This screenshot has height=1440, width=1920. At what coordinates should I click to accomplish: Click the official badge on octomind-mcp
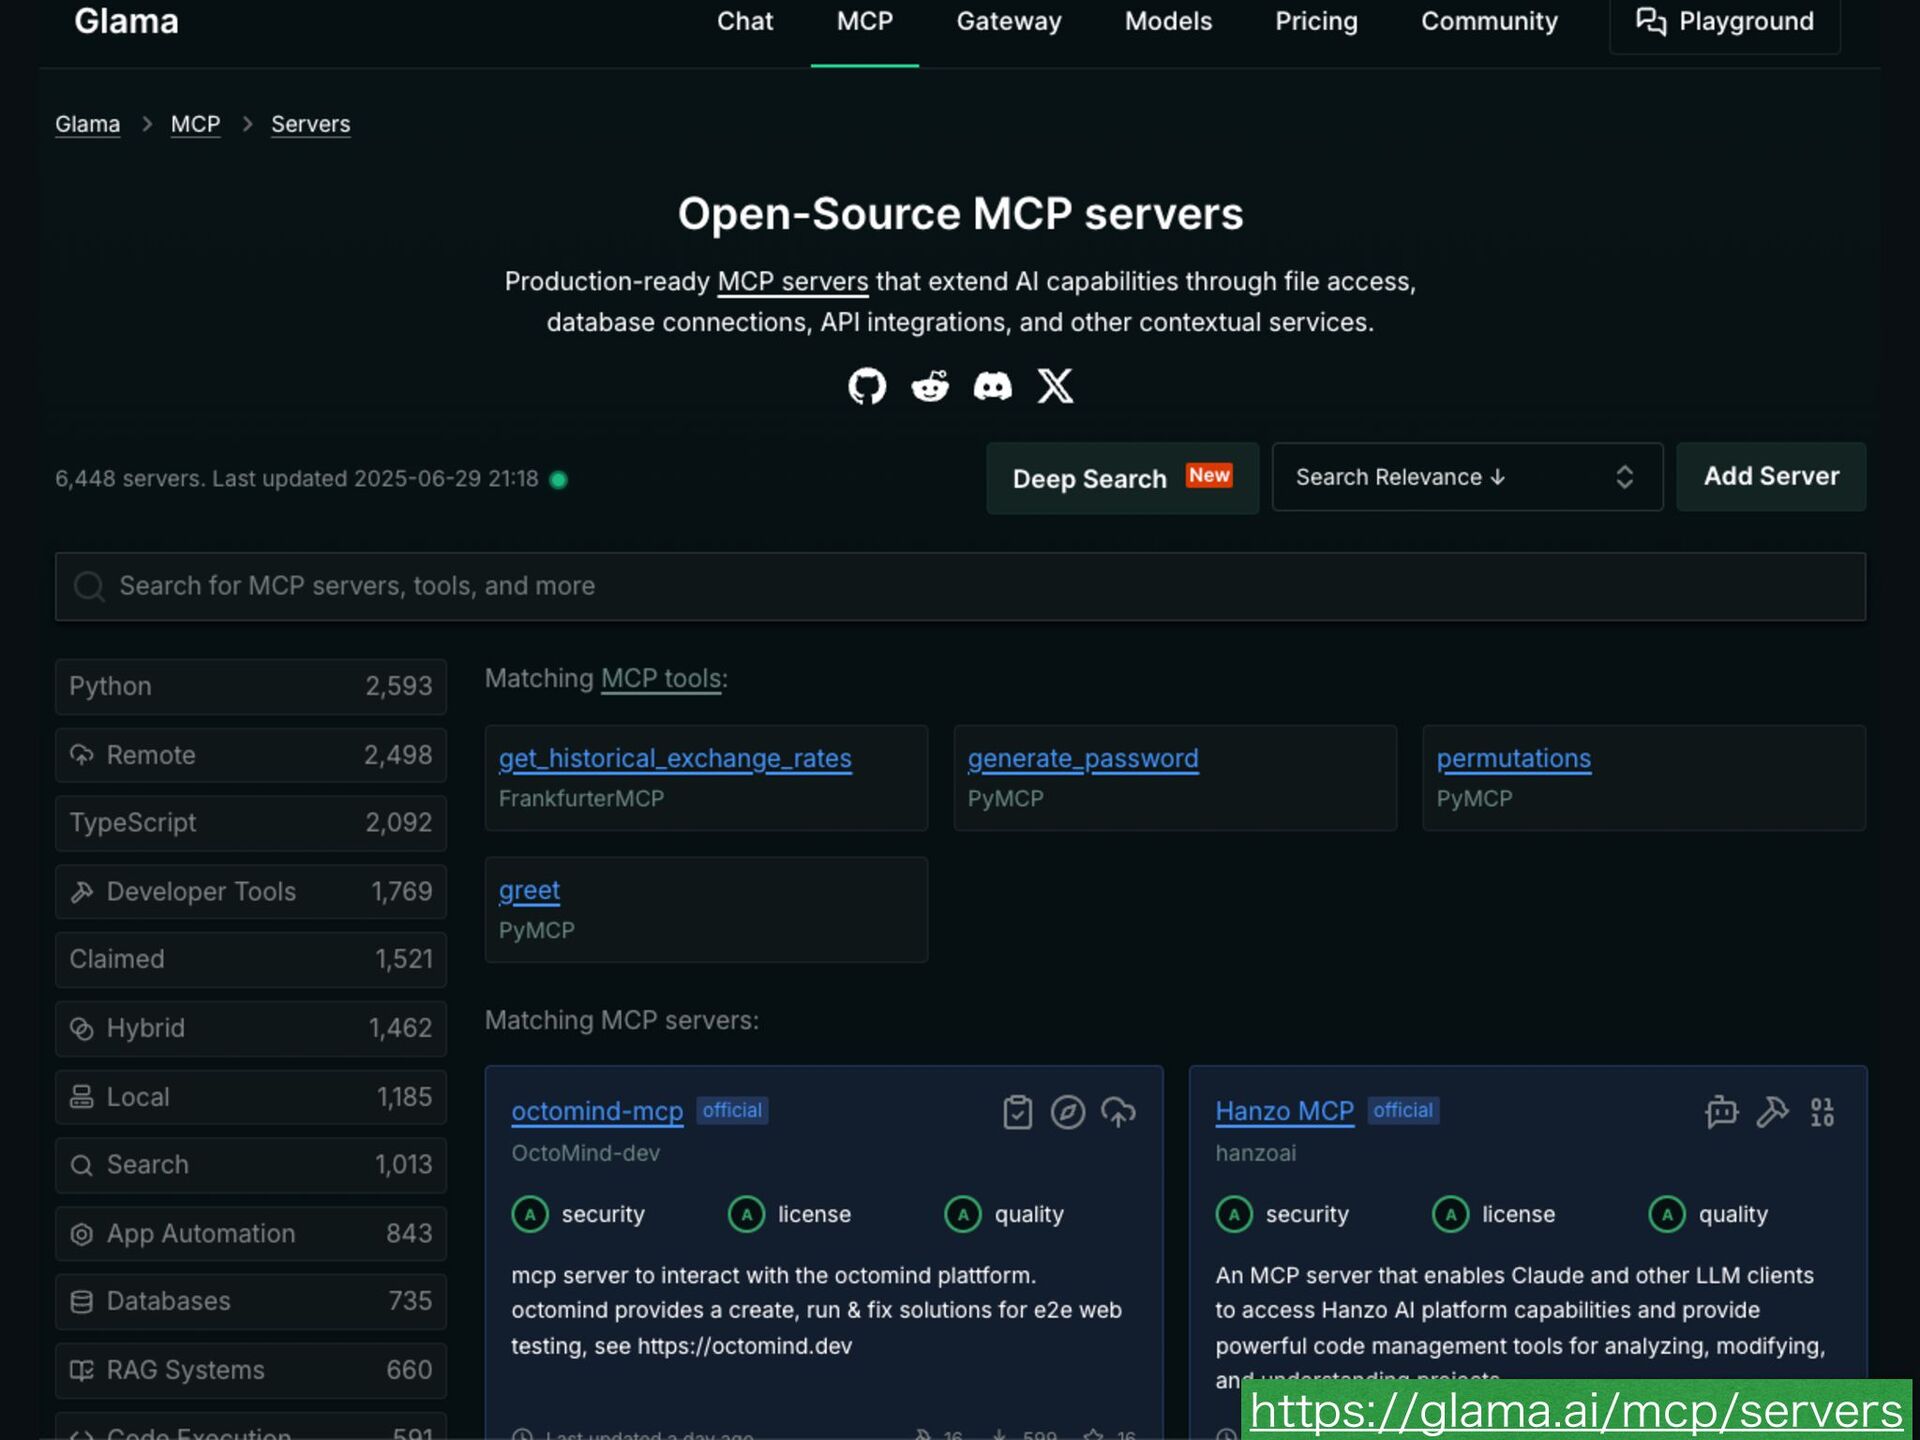(x=732, y=1111)
